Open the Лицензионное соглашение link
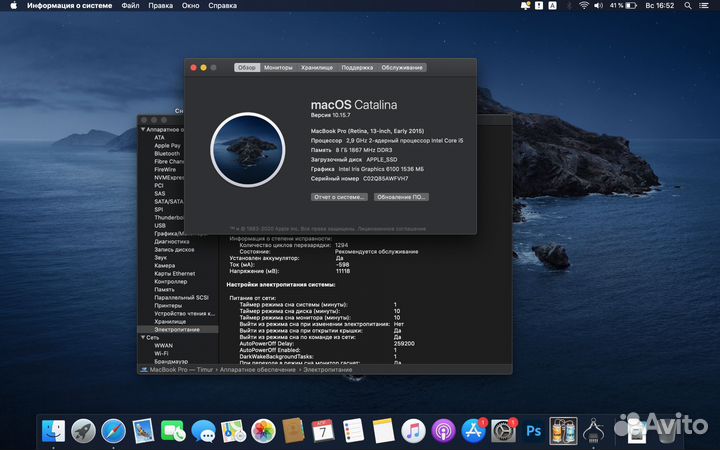The height and width of the screenshot is (450, 720). pyautogui.click(x=392, y=229)
